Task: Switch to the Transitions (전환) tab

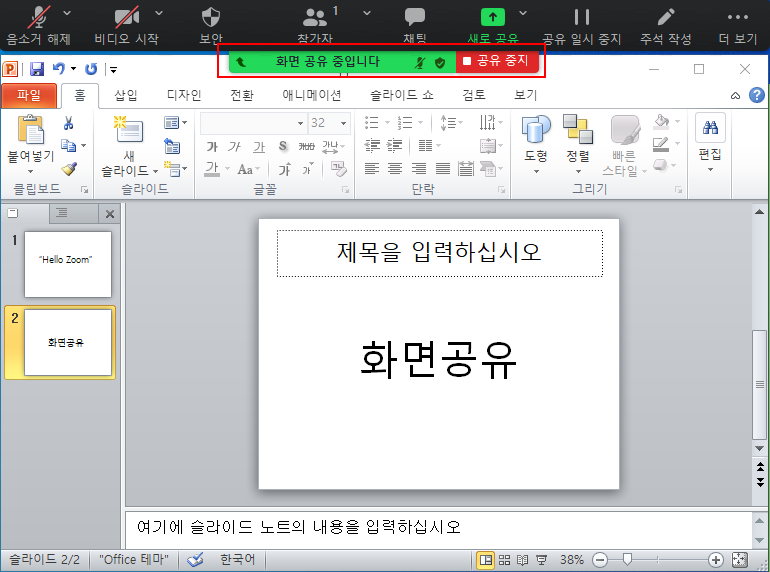Action: click(242, 95)
